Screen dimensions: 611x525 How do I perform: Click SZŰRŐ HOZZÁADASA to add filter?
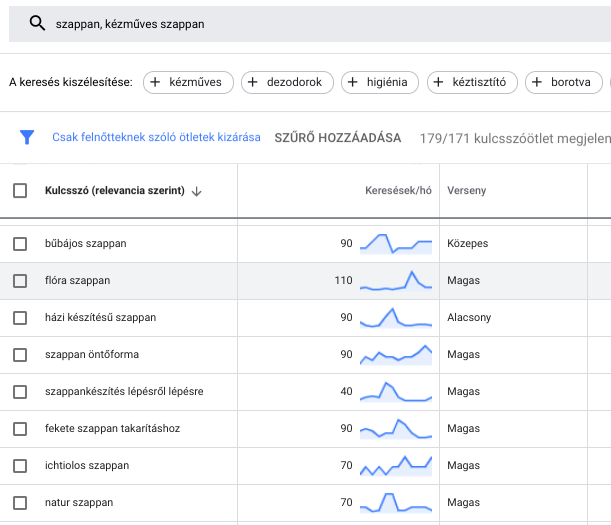(337, 138)
